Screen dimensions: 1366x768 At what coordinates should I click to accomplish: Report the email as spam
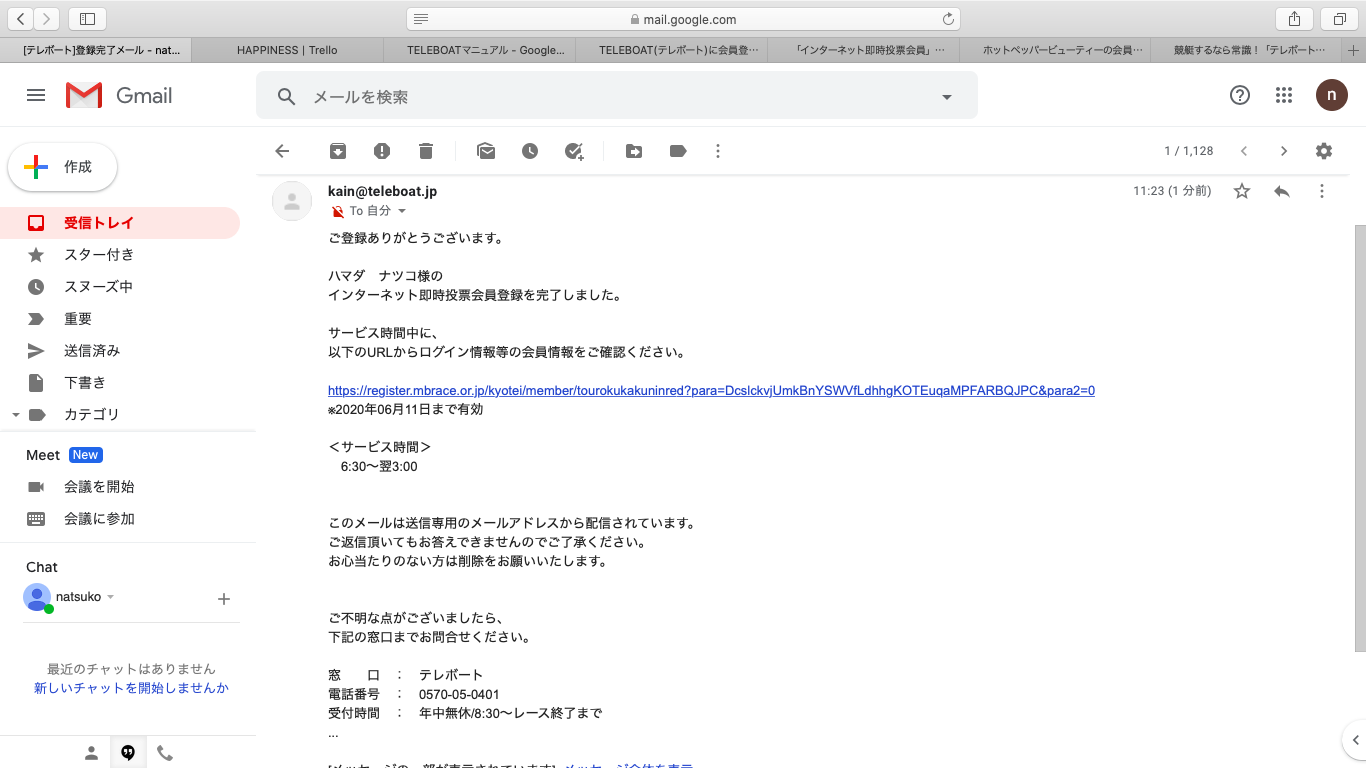[x=382, y=151]
